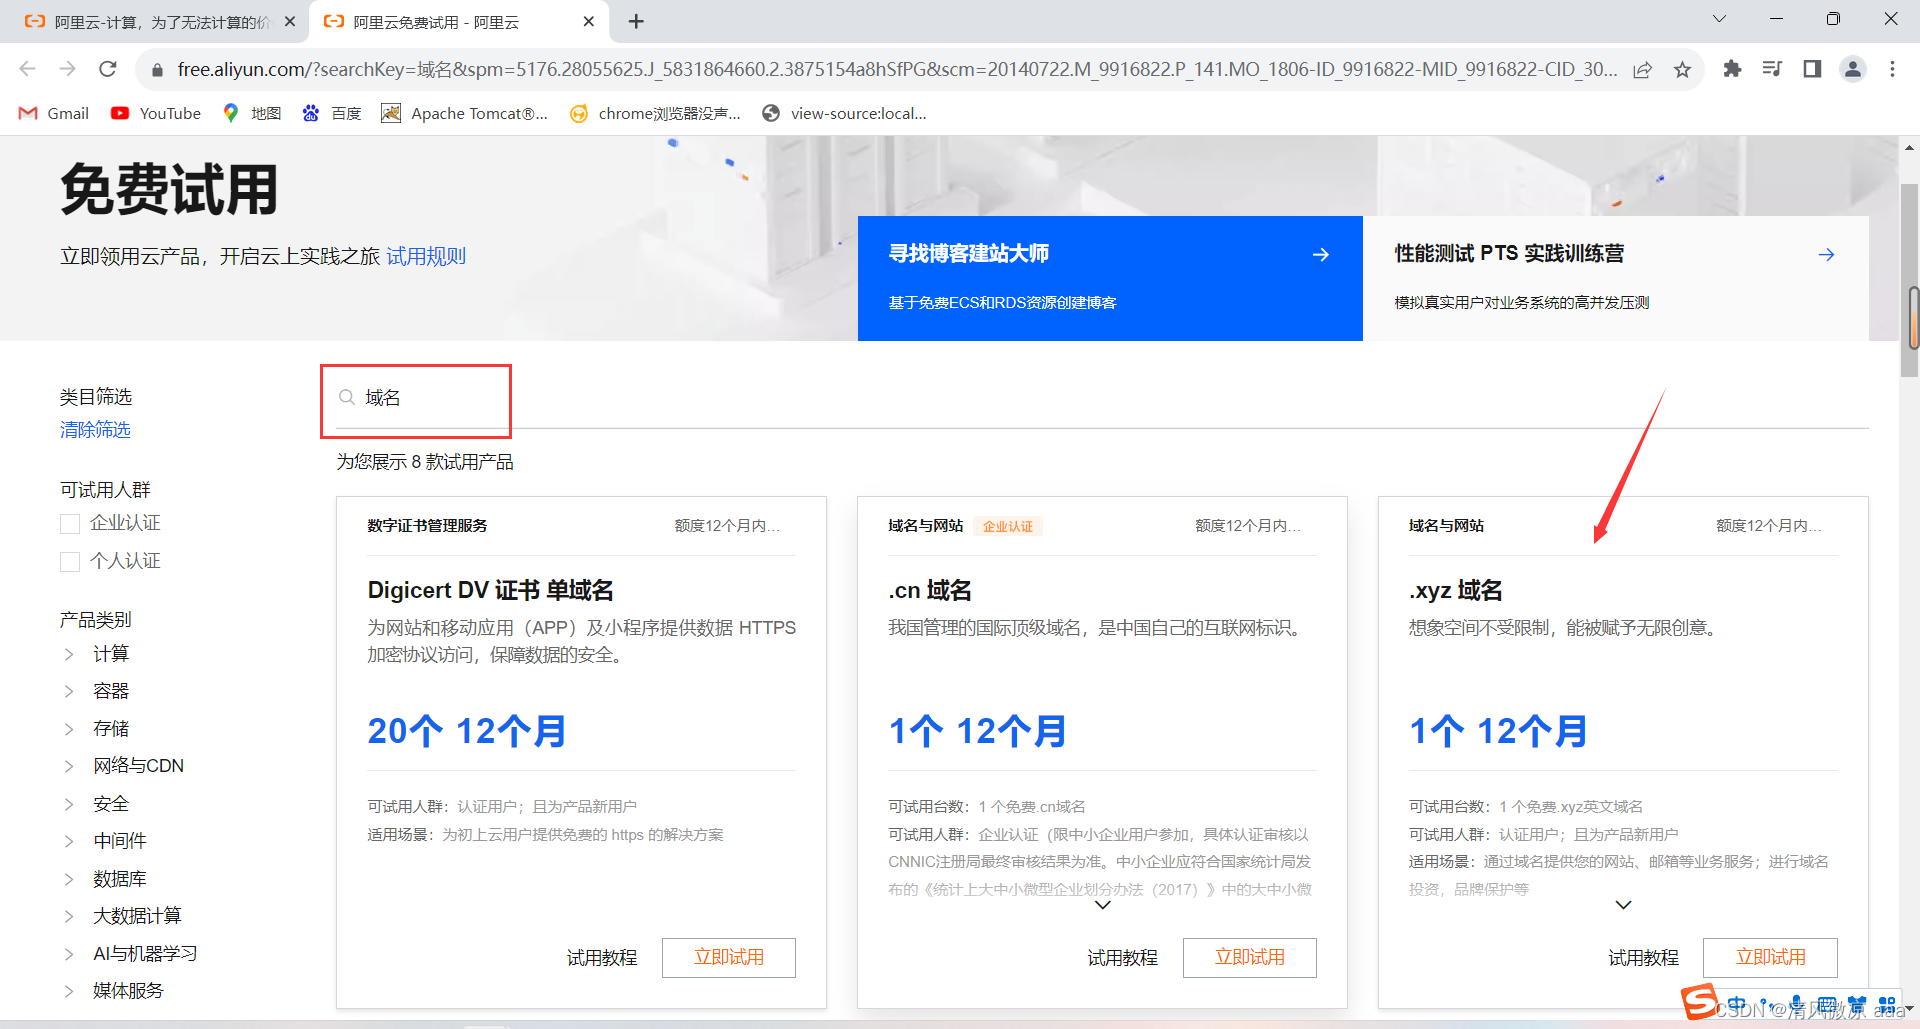Open Apache Tomcat bookmark
This screenshot has width=1920, height=1029.
pos(465,113)
